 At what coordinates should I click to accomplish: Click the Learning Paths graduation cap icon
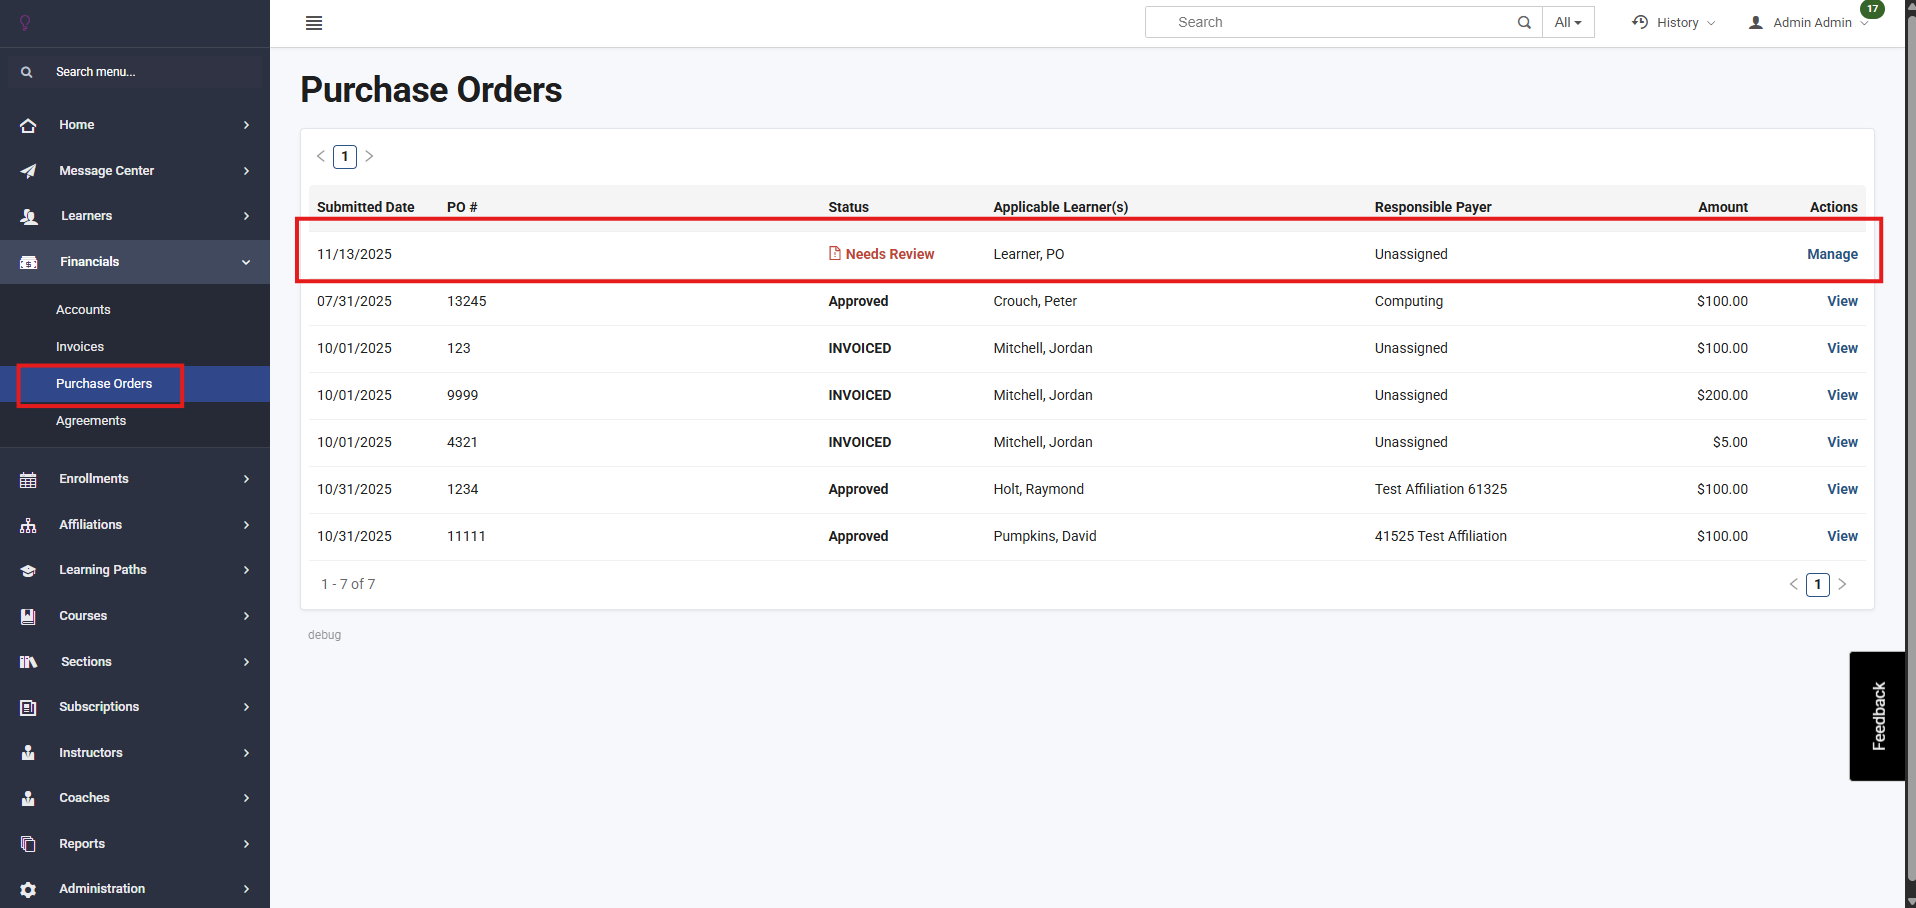click(x=28, y=571)
